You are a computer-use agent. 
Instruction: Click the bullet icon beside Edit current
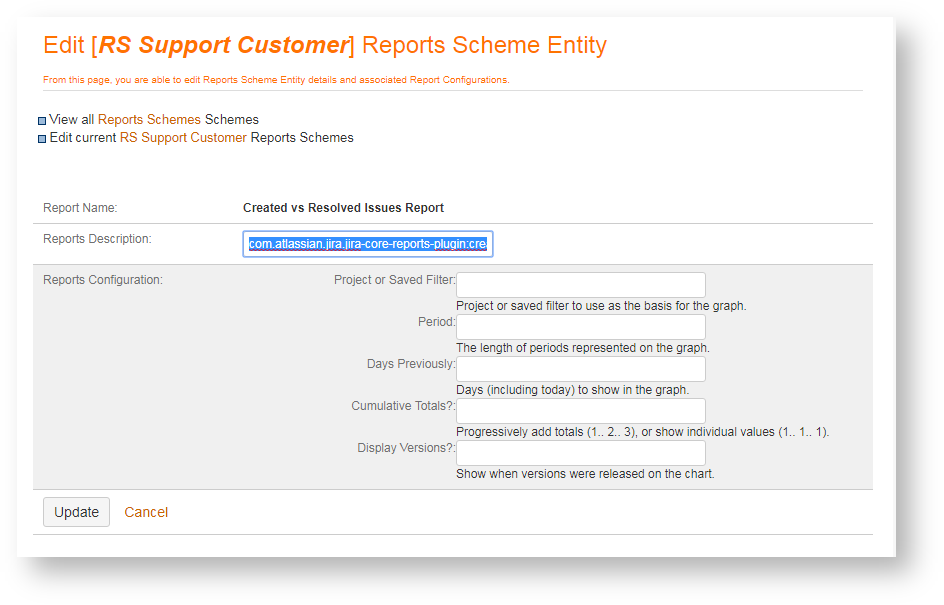pyautogui.click(x=42, y=139)
